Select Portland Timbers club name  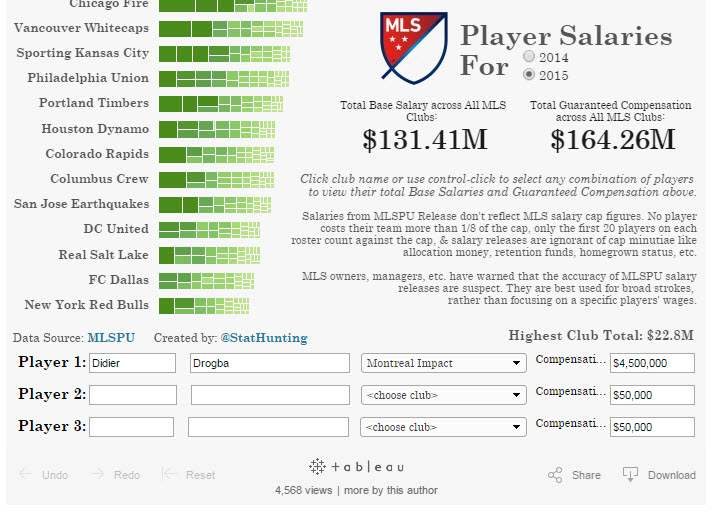[x=94, y=103]
